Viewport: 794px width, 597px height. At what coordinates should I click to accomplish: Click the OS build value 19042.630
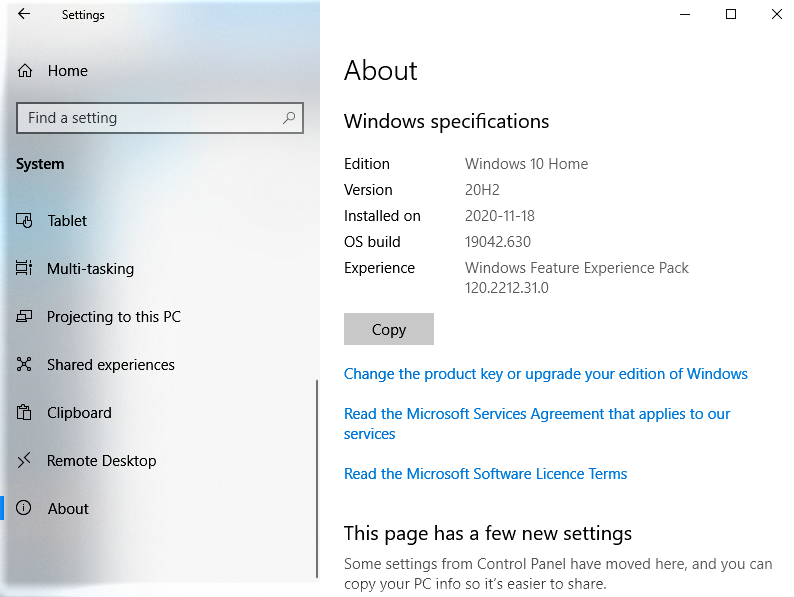498,242
